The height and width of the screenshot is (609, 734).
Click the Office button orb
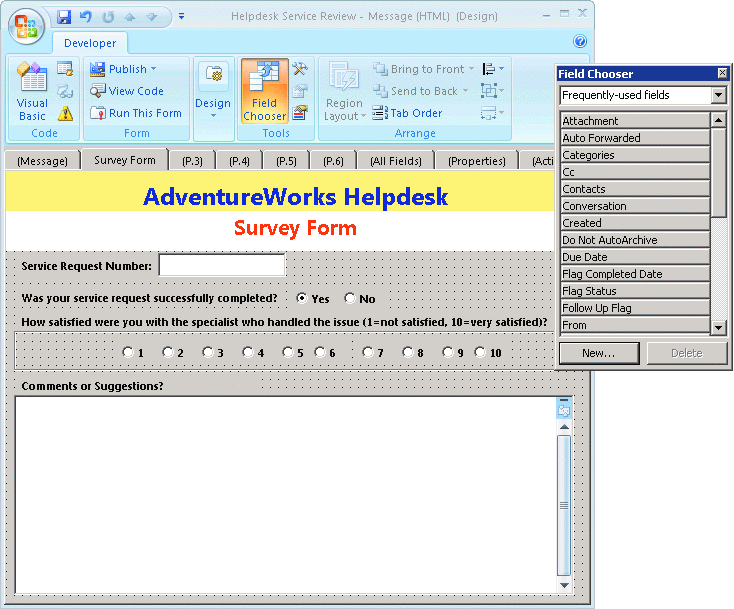coord(26,25)
